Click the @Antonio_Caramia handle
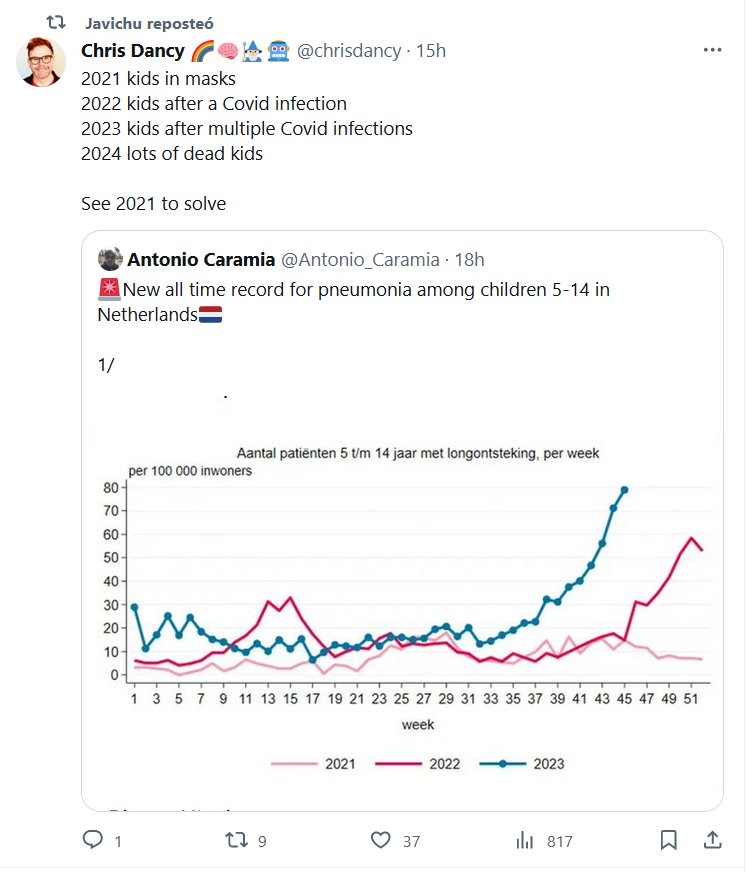 pos(360,260)
